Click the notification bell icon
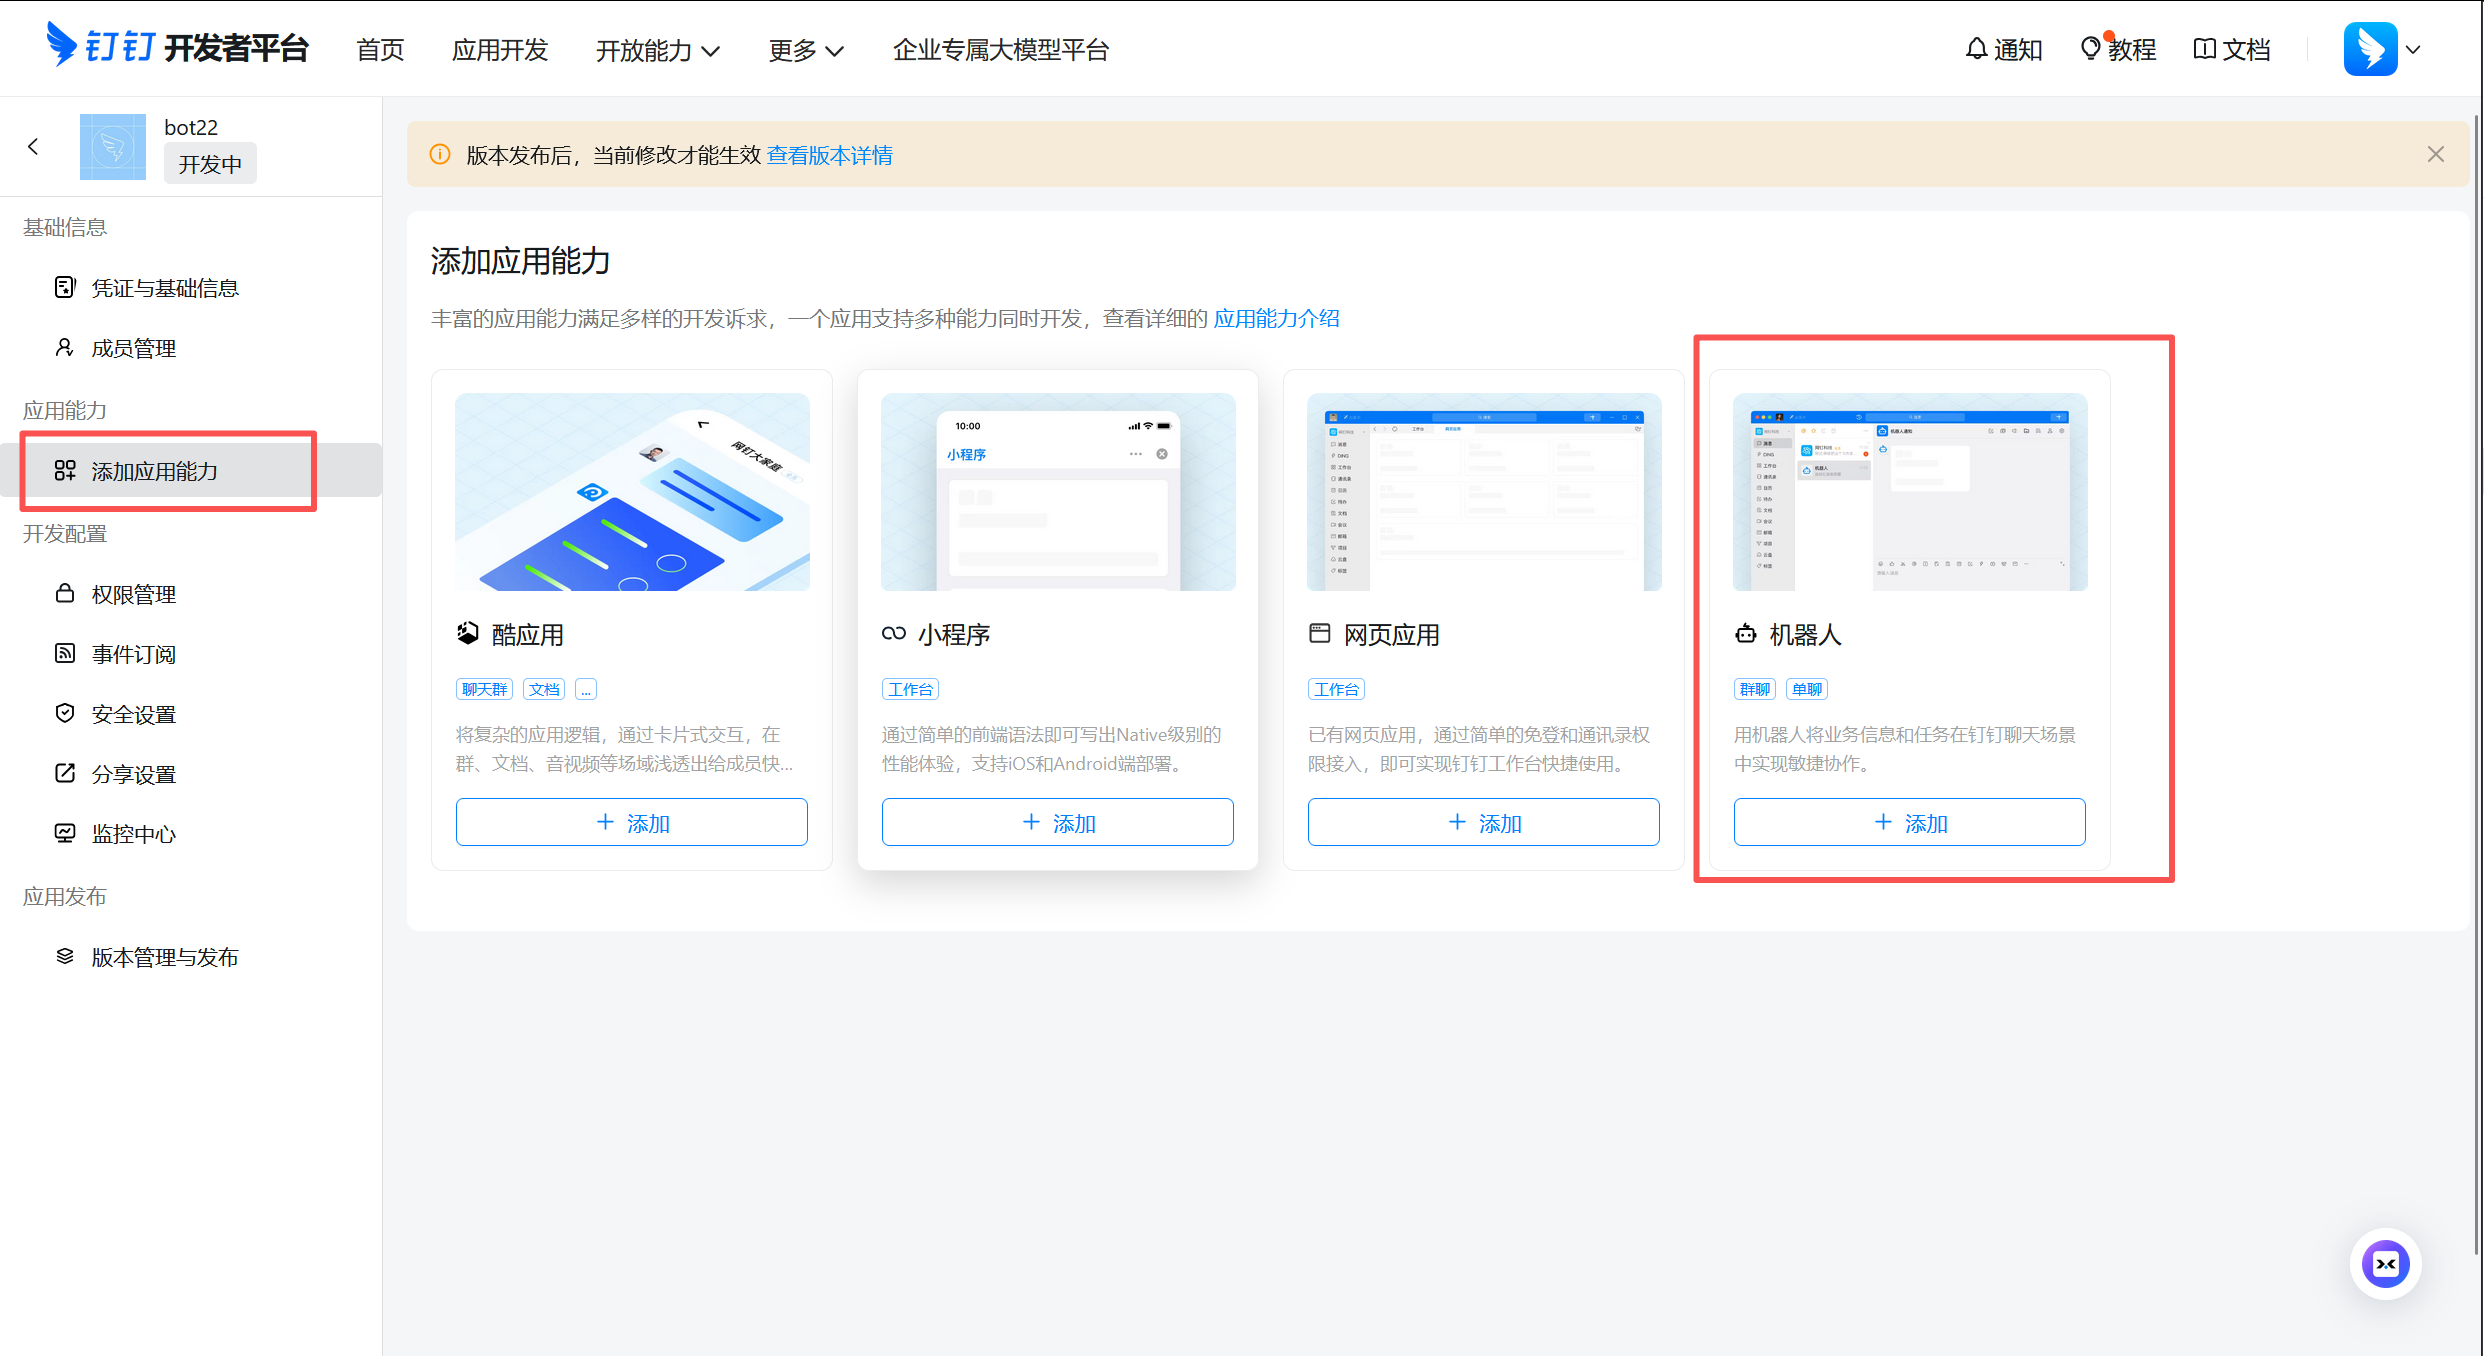This screenshot has height=1356, width=2484. coord(1976,49)
